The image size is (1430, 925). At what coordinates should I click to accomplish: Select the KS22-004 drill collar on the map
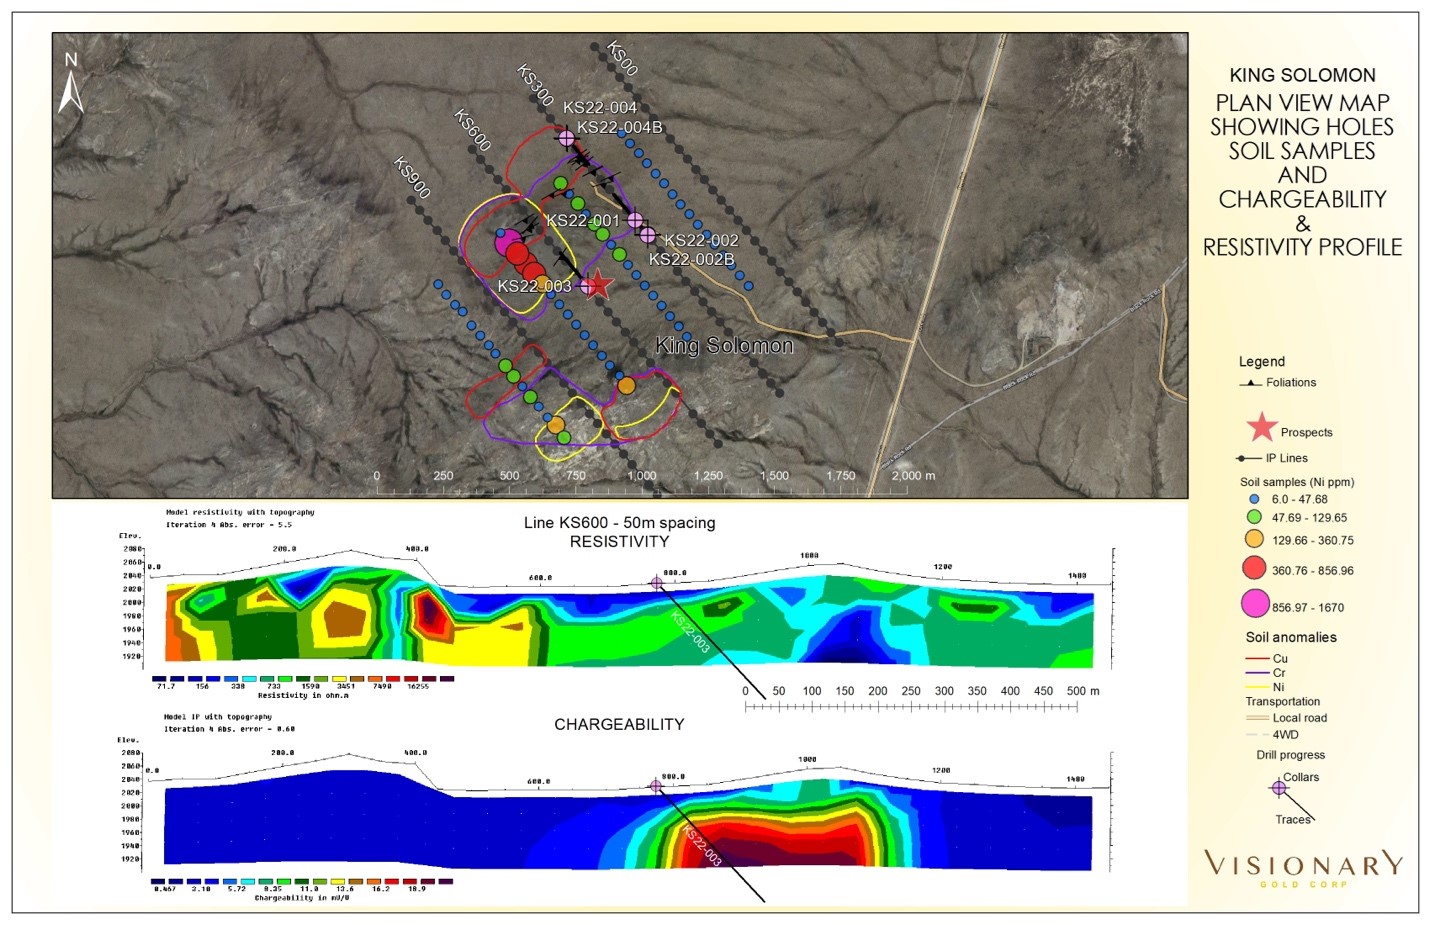coord(566,138)
